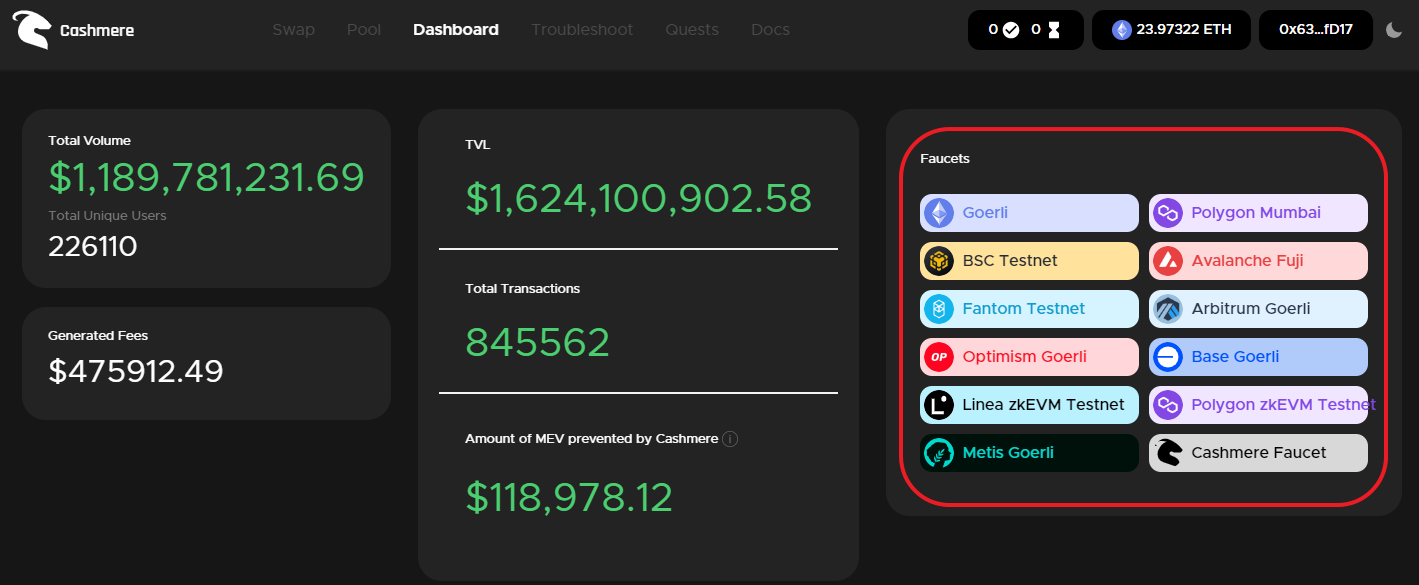Open the Pool tab
The image size is (1419, 585).
pyautogui.click(x=364, y=30)
